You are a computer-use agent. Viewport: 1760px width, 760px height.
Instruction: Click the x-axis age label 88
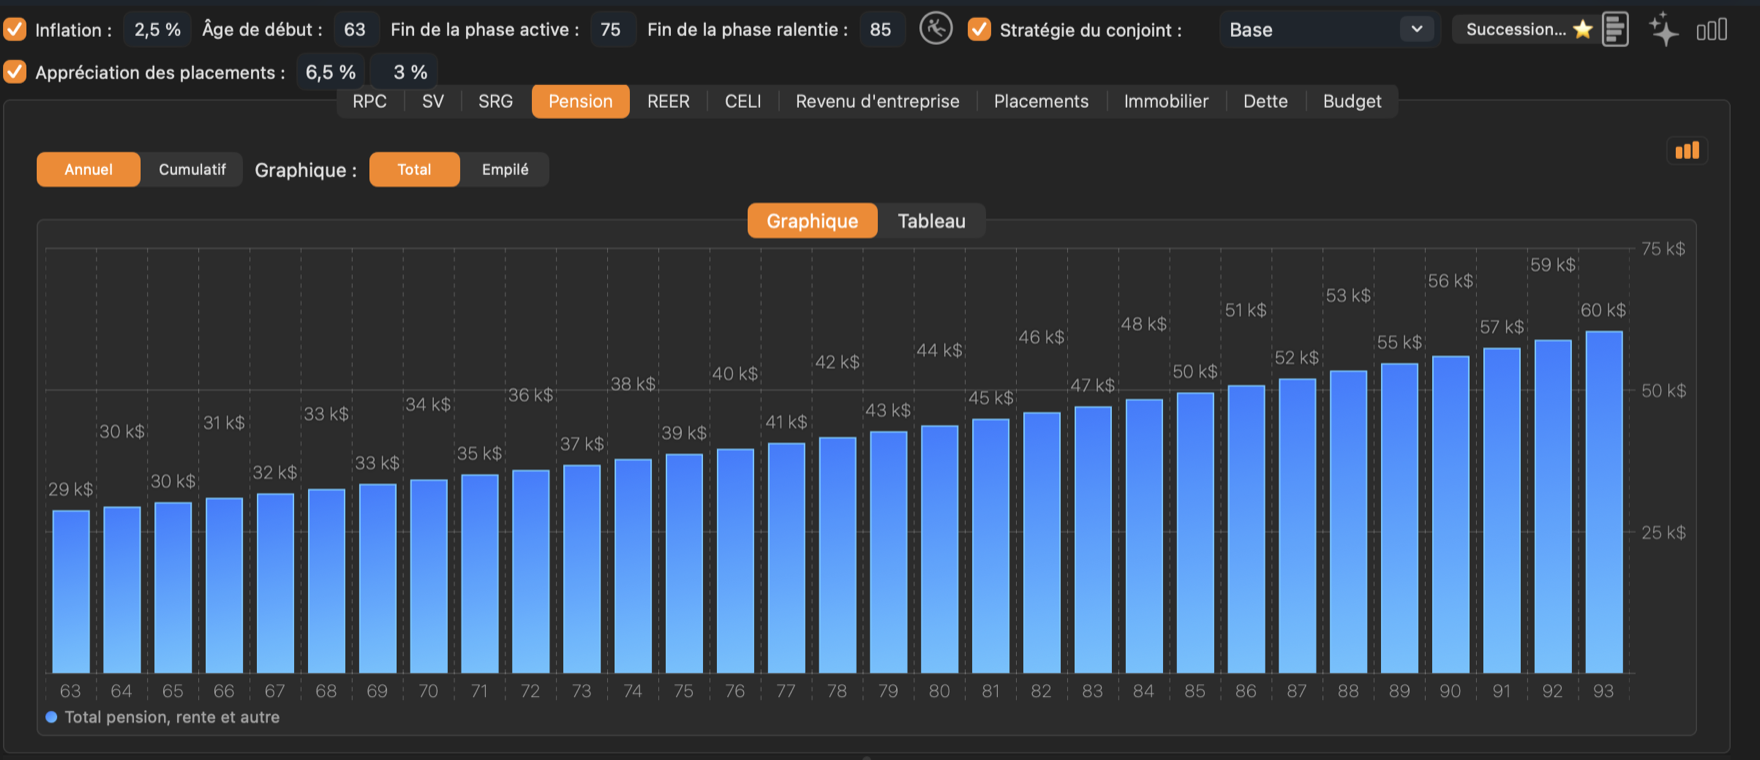click(1348, 691)
